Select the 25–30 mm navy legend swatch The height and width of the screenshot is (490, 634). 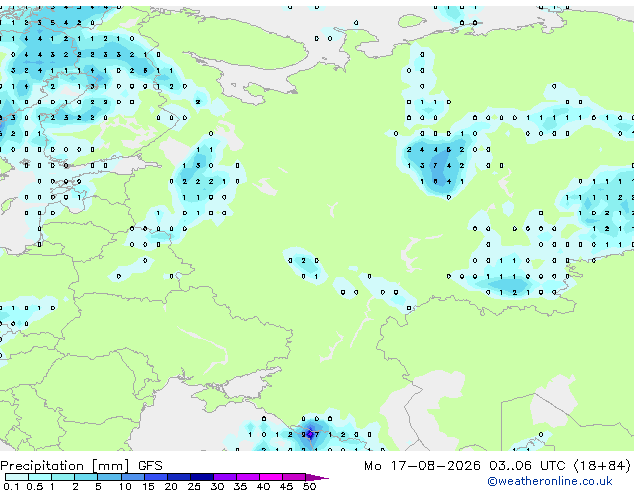pos(202,477)
